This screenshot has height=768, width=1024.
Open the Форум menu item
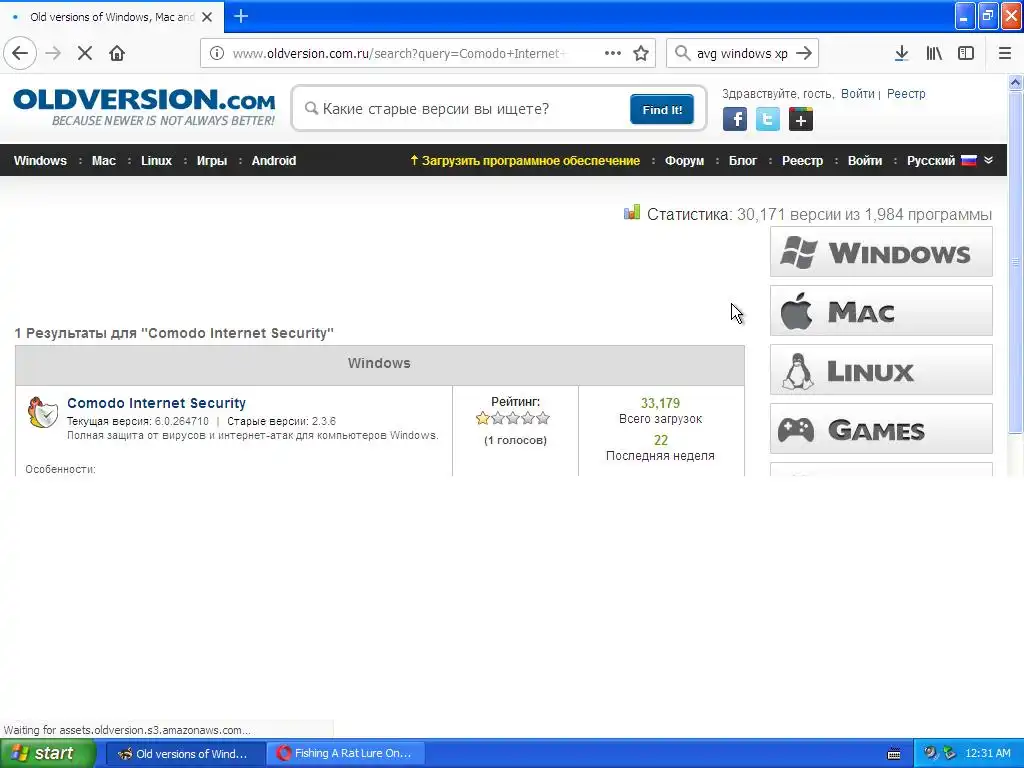click(x=684, y=161)
